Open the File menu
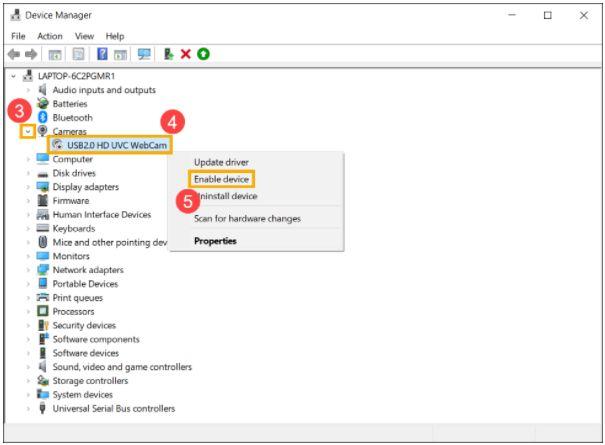Screen dimensions: 605x445 [x=18, y=36]
